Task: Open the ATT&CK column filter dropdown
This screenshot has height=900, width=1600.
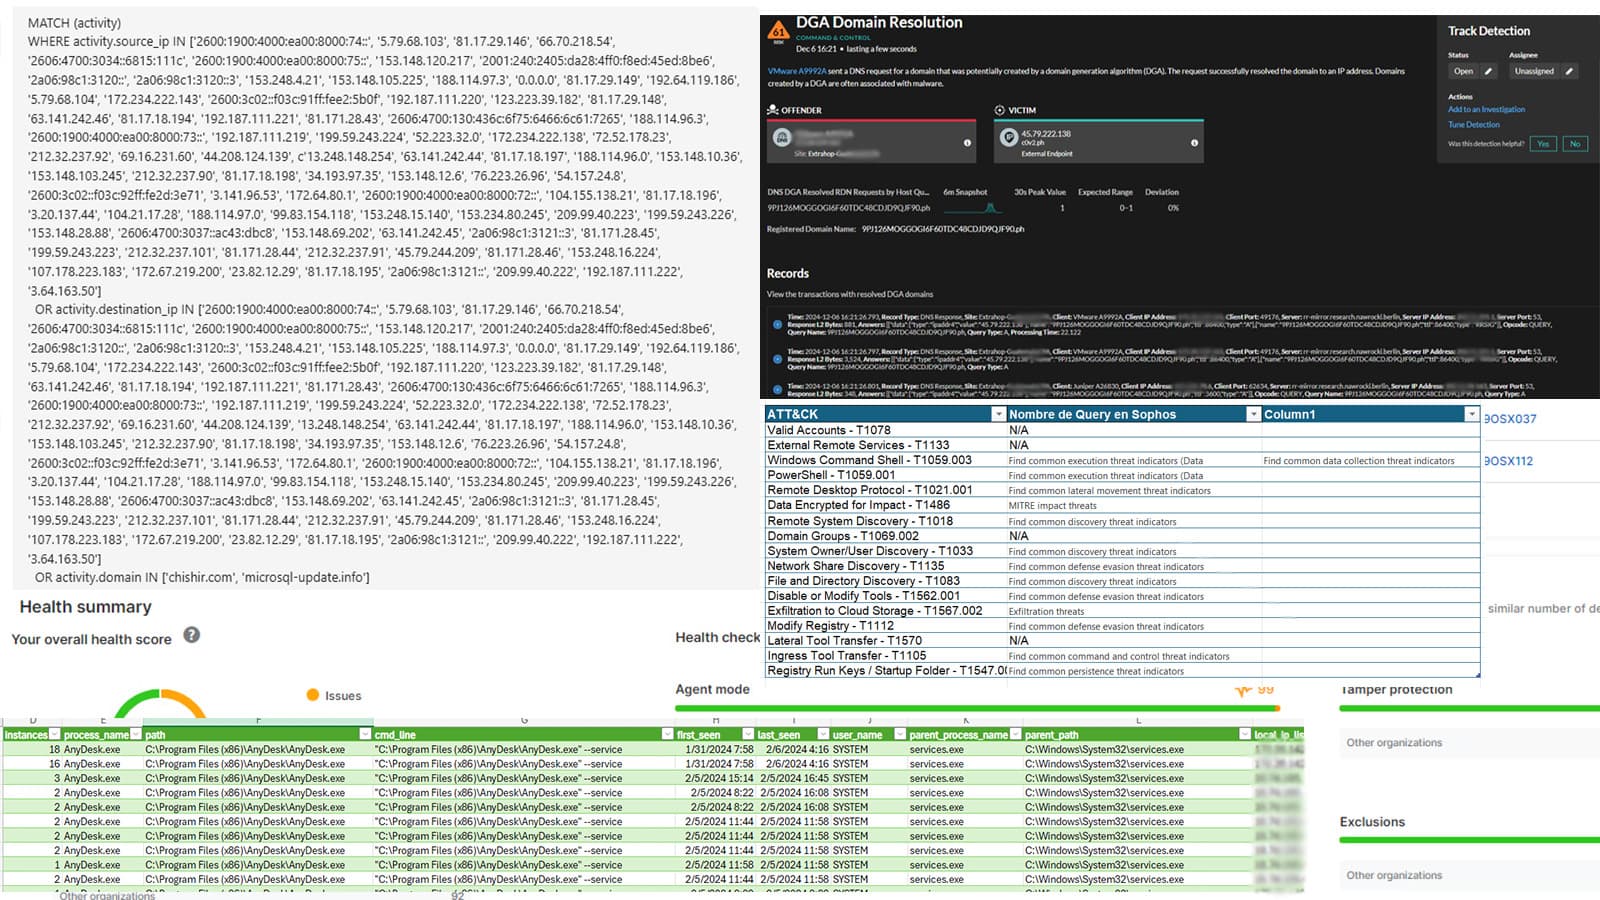Action: click(x=1000, y=414)
